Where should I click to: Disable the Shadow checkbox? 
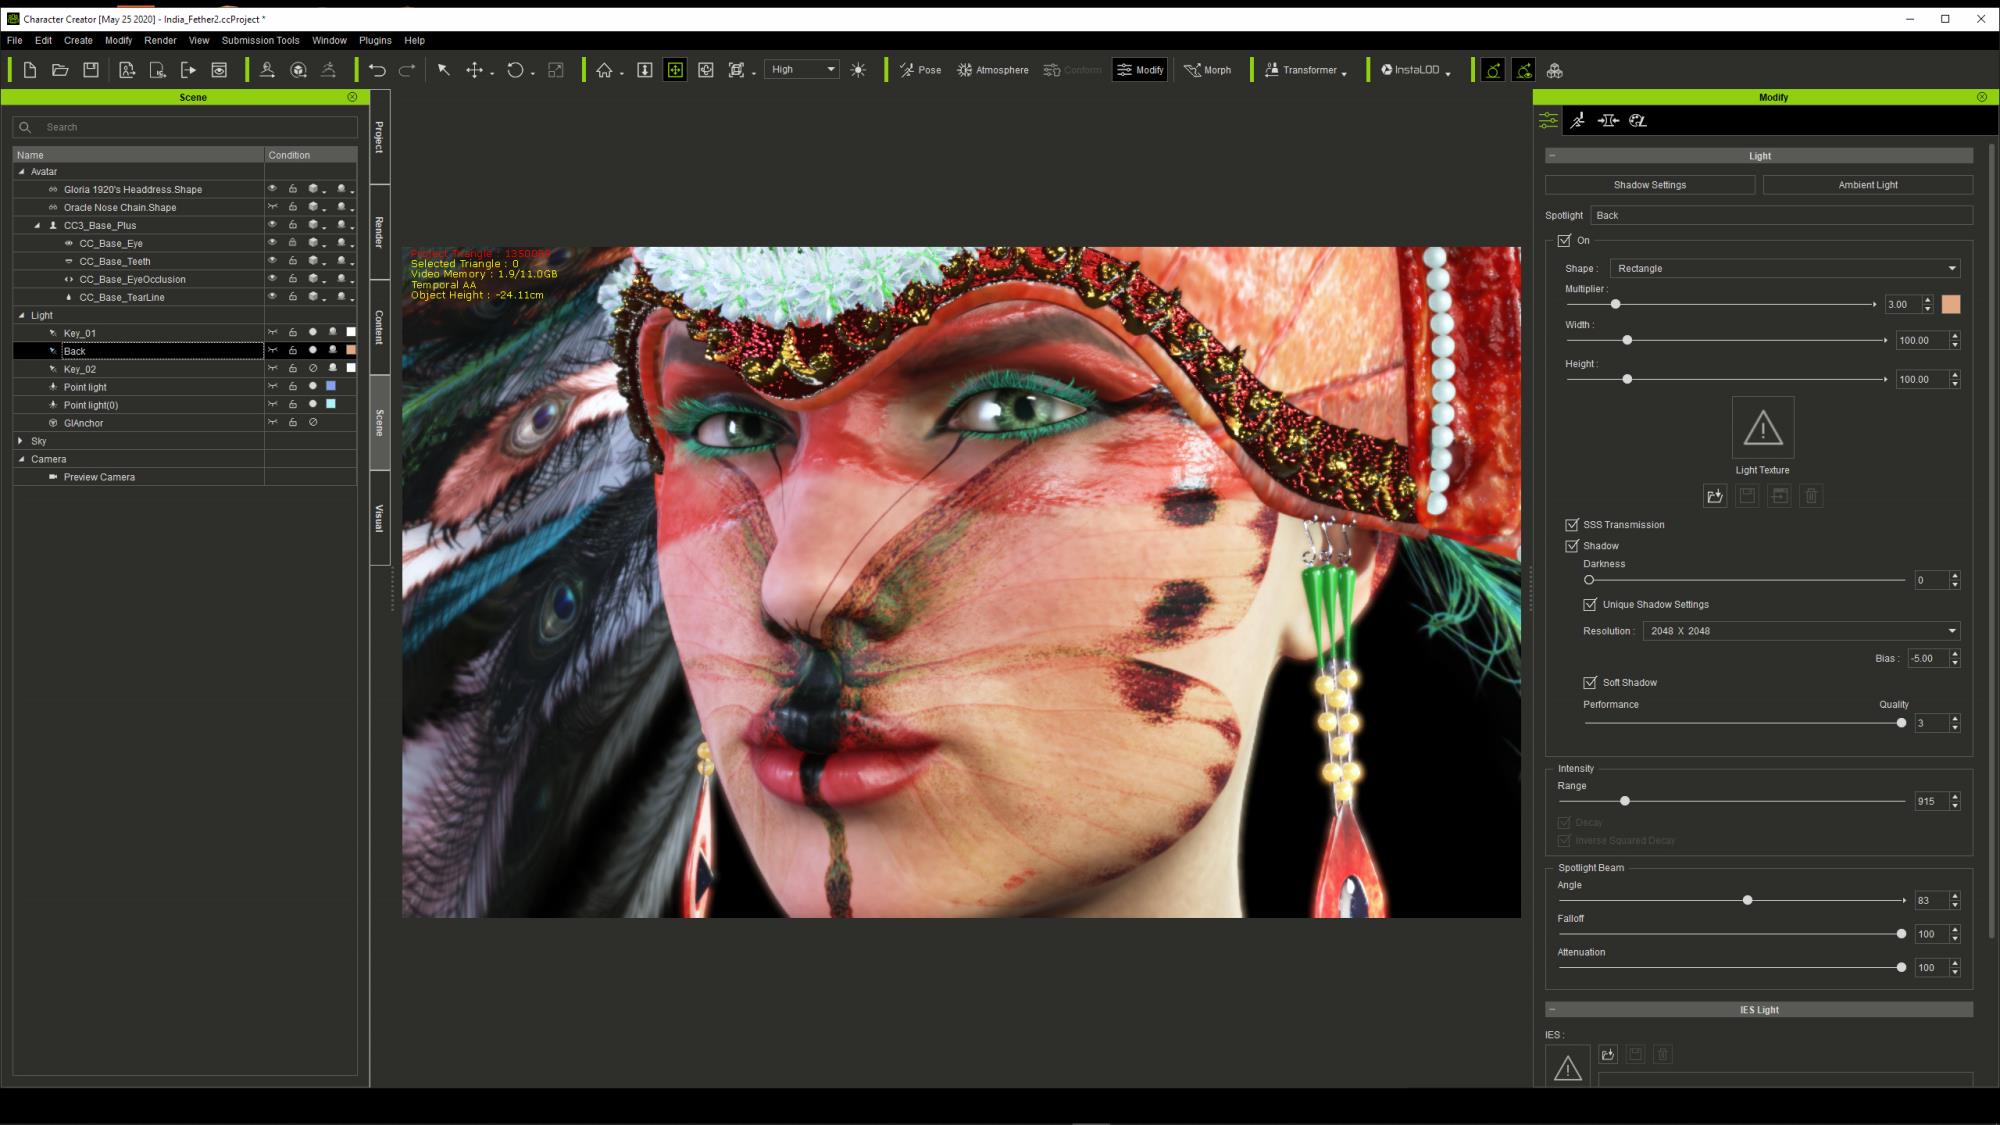pos(1573,546)
